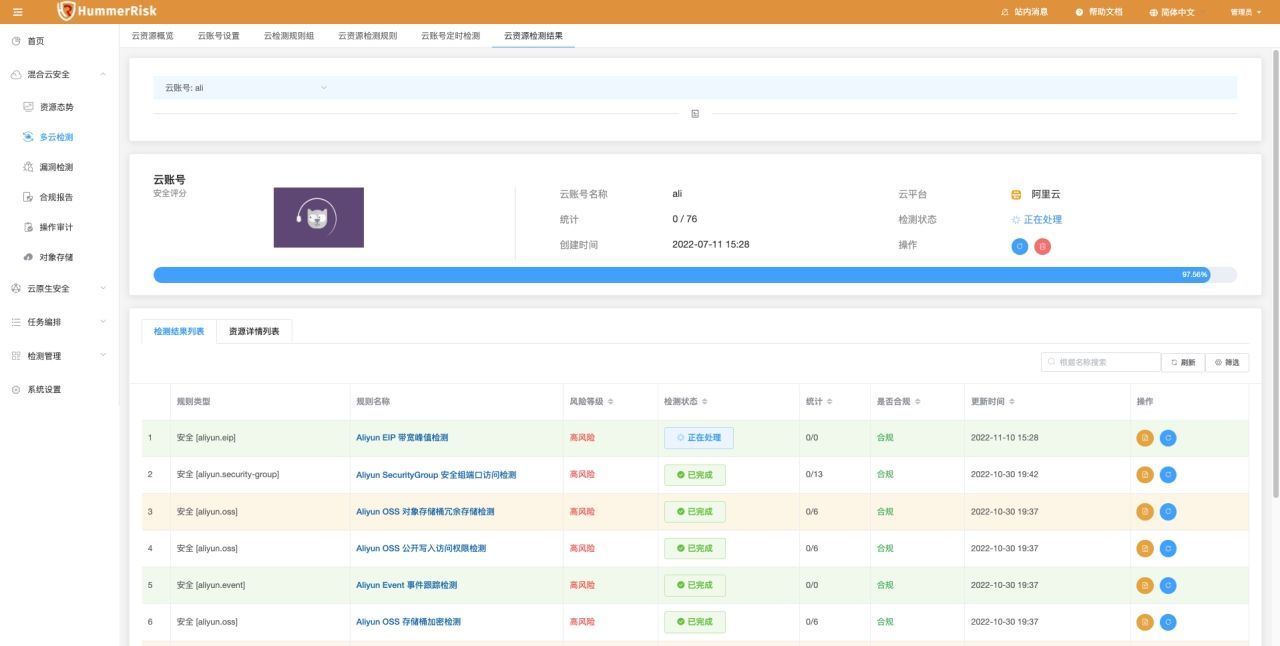Viewport: 1280px width, 646px height.
Task: Click orange log icon in EIP row
Action: click(1146, 438)
